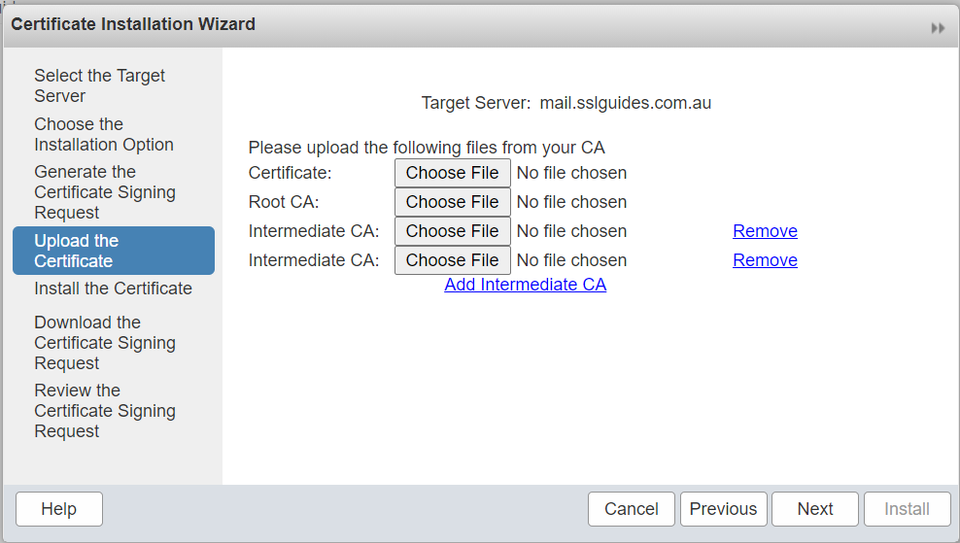Cancel the certificate installation wizard

(x=631, y=509)
